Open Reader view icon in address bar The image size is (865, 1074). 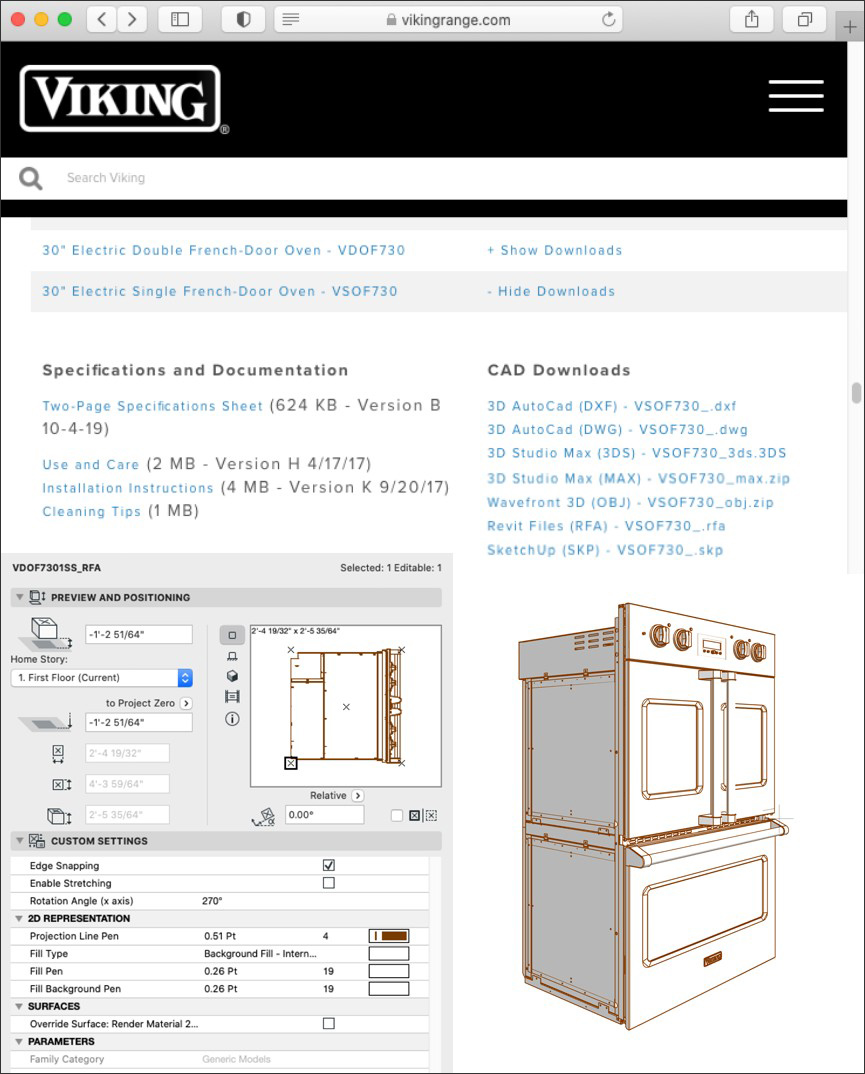click(x=291, y=19)
